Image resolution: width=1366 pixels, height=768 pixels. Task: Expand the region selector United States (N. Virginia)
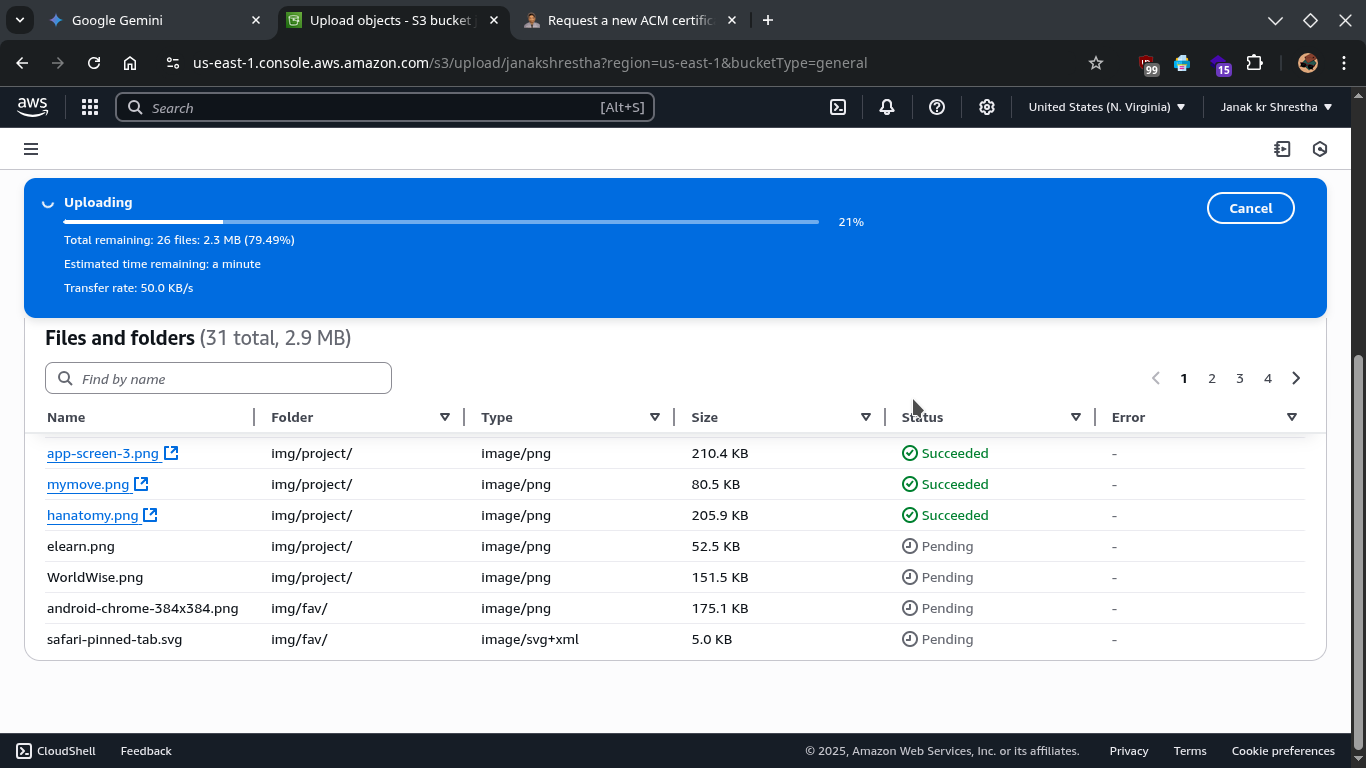click(1106, 107)
